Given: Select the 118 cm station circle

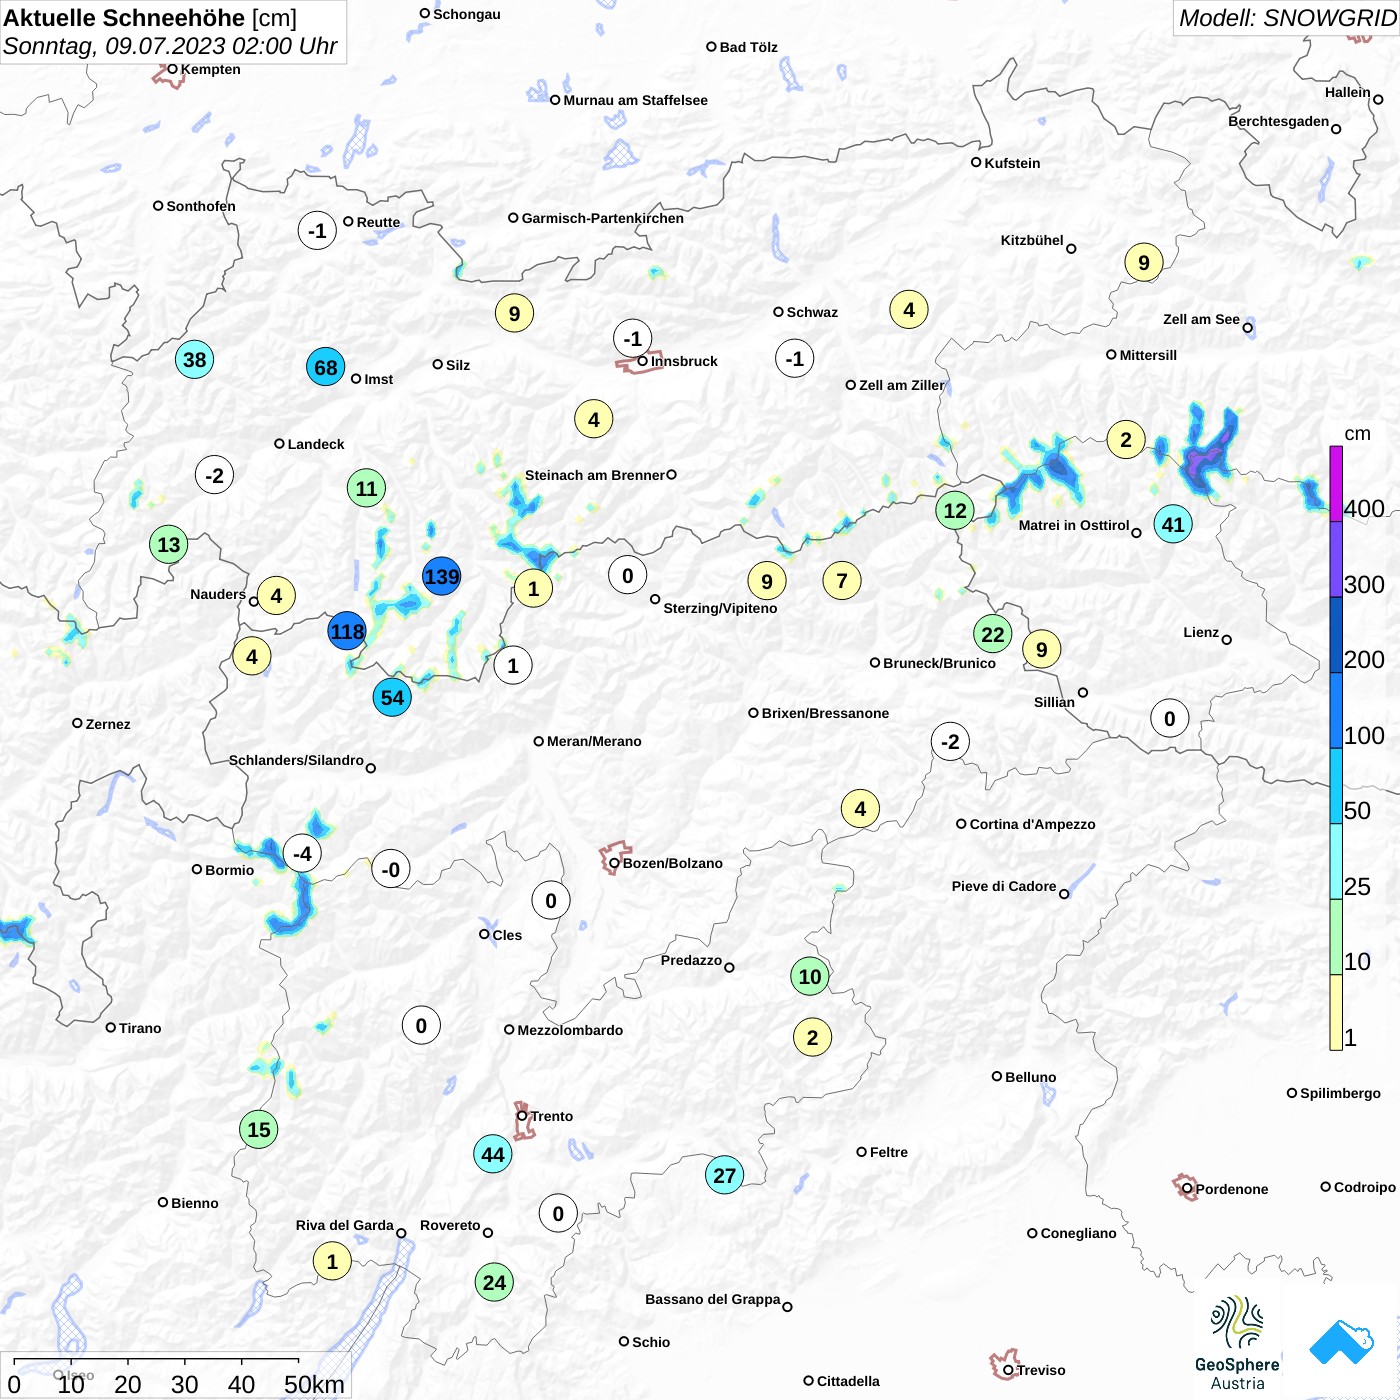Looking at the screenshot, I should 347,631.
